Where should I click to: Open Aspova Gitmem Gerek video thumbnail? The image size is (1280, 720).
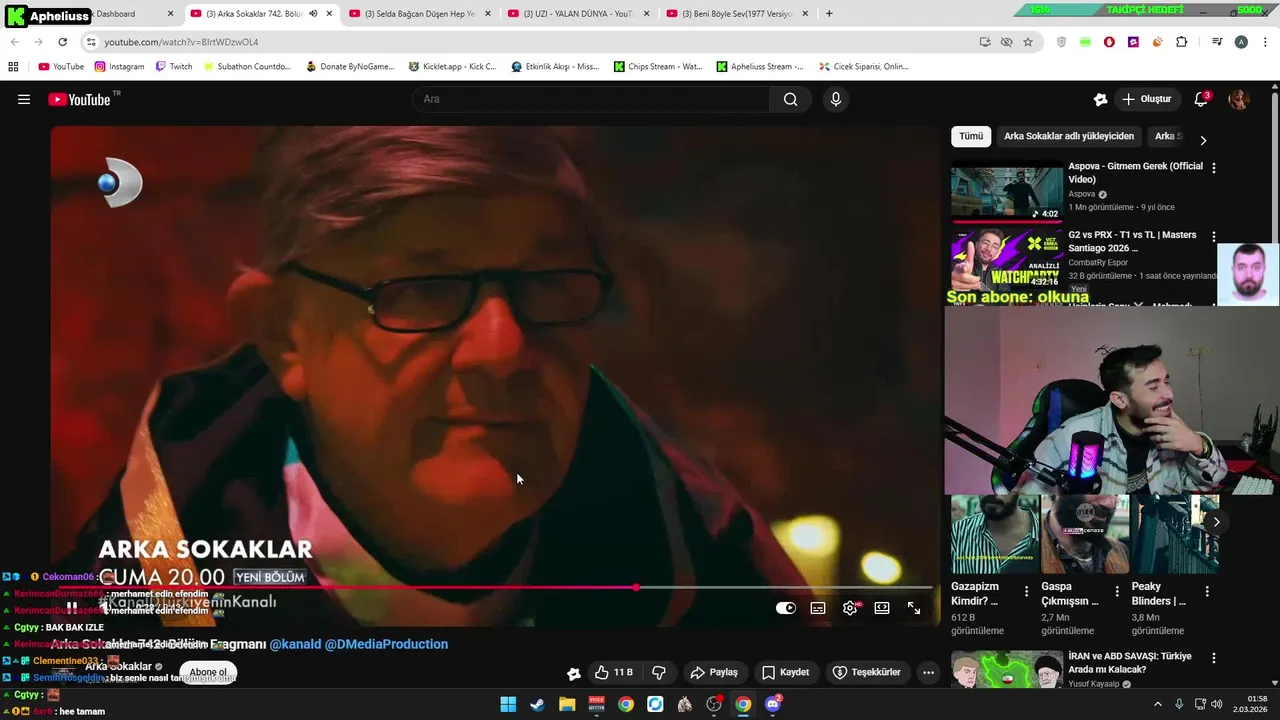click(x=1007, y=192)
